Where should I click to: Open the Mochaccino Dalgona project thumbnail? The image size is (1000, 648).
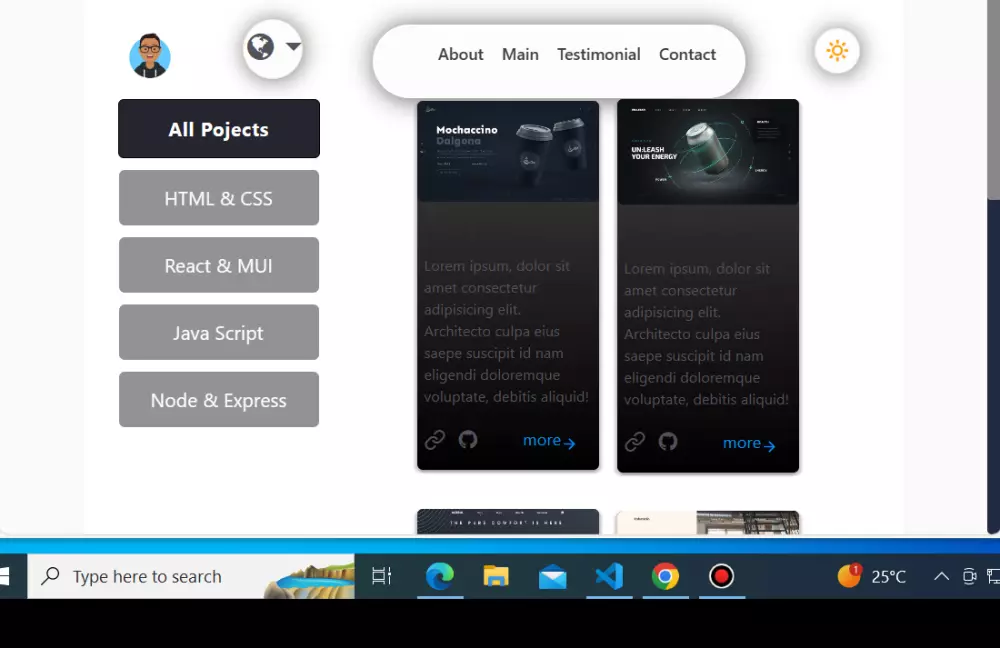[508, 151]
